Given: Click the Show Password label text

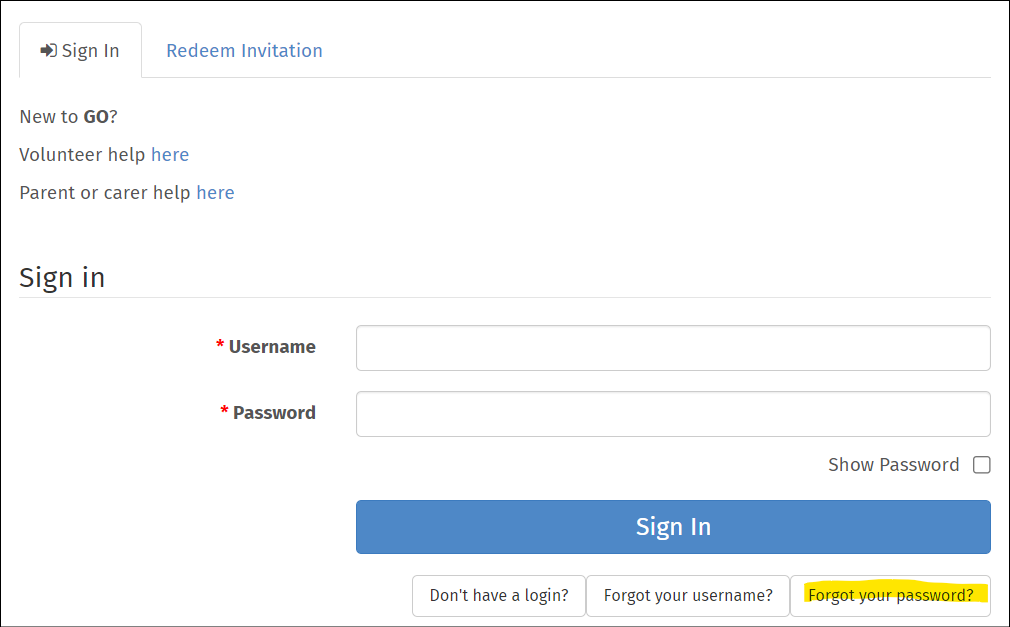Looking at the screenshot, I should point(893,465).
